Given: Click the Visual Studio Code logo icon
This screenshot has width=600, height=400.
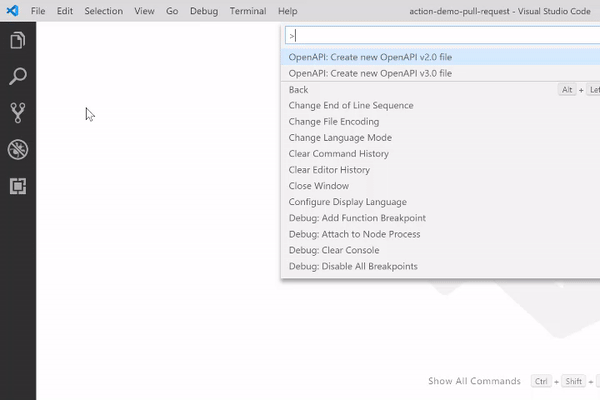Looking at the screenshot, I should (12, 11).
